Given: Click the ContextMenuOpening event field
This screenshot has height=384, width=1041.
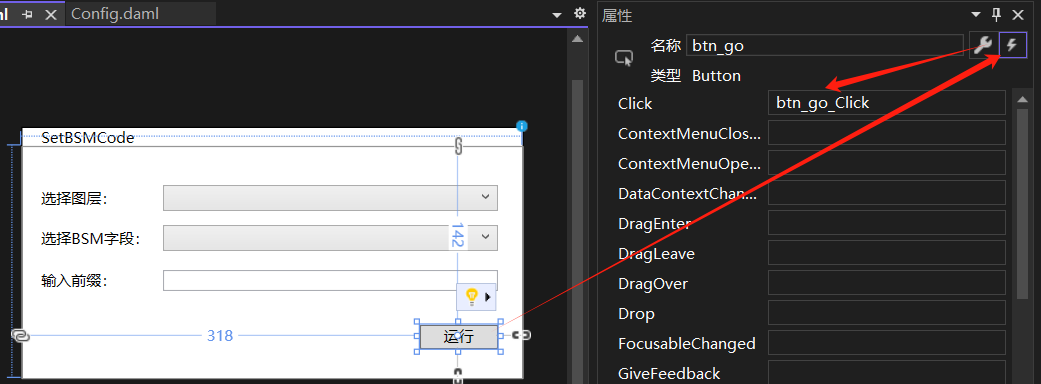Looking at the screenshot, I should [x=887, y=163].
